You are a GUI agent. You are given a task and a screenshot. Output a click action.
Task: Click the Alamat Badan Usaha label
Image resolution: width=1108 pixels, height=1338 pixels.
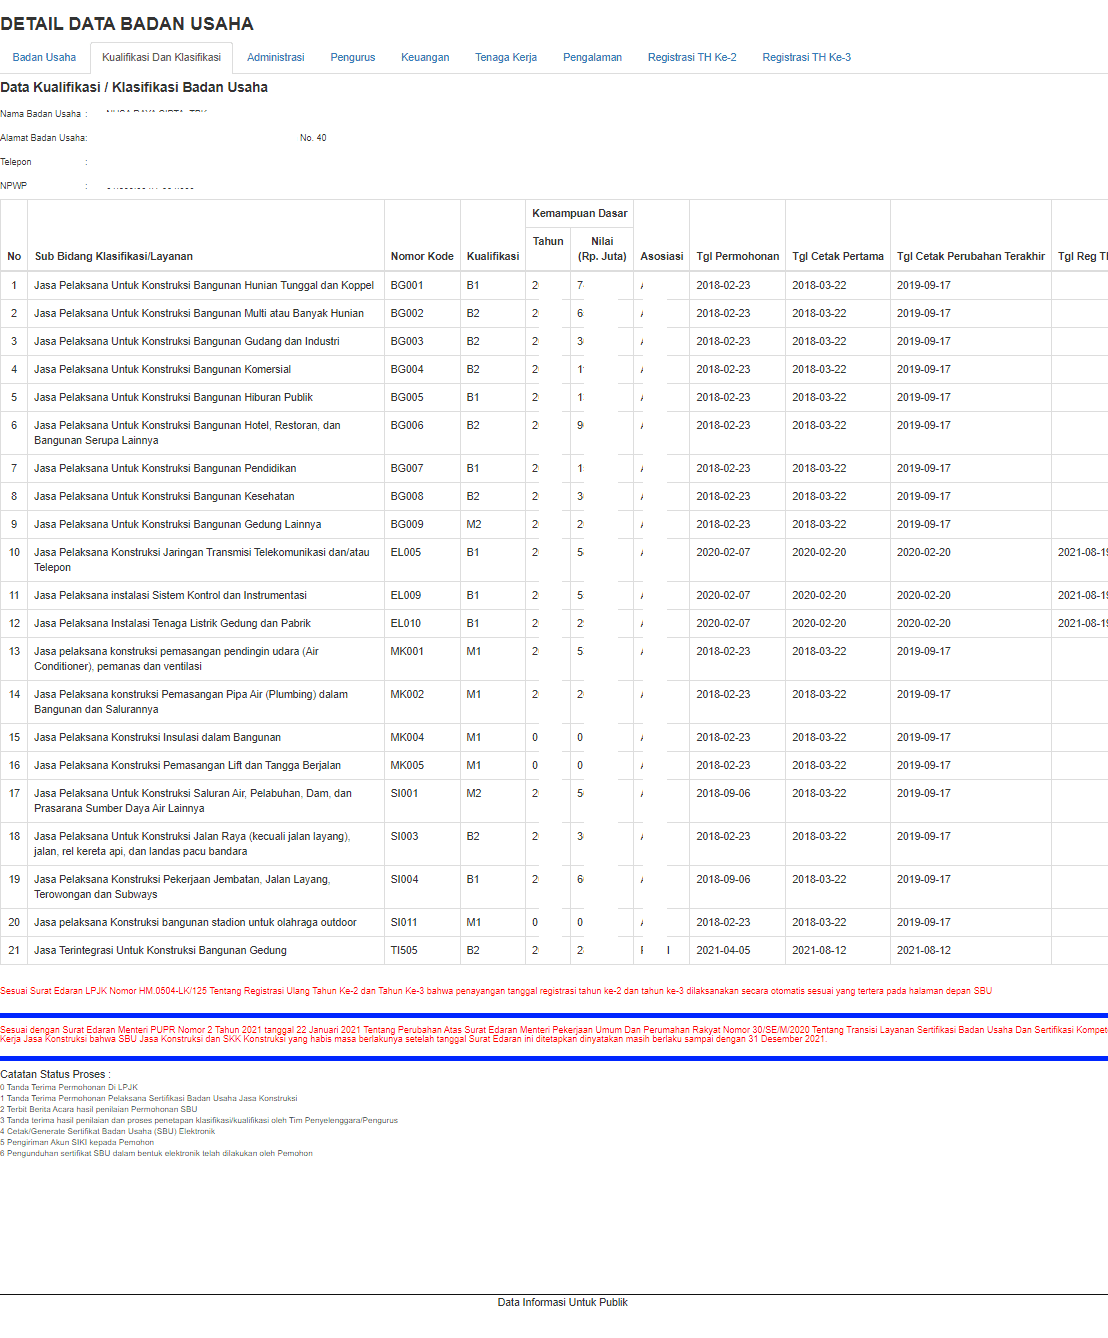coord(43,138)
